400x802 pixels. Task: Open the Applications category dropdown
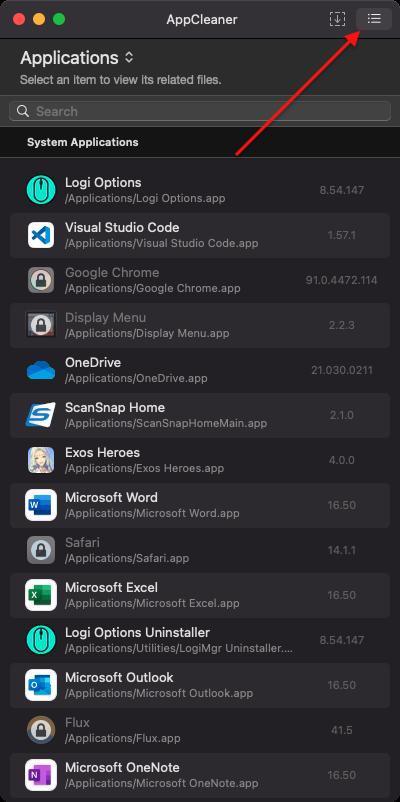click(x=77, y=58)
